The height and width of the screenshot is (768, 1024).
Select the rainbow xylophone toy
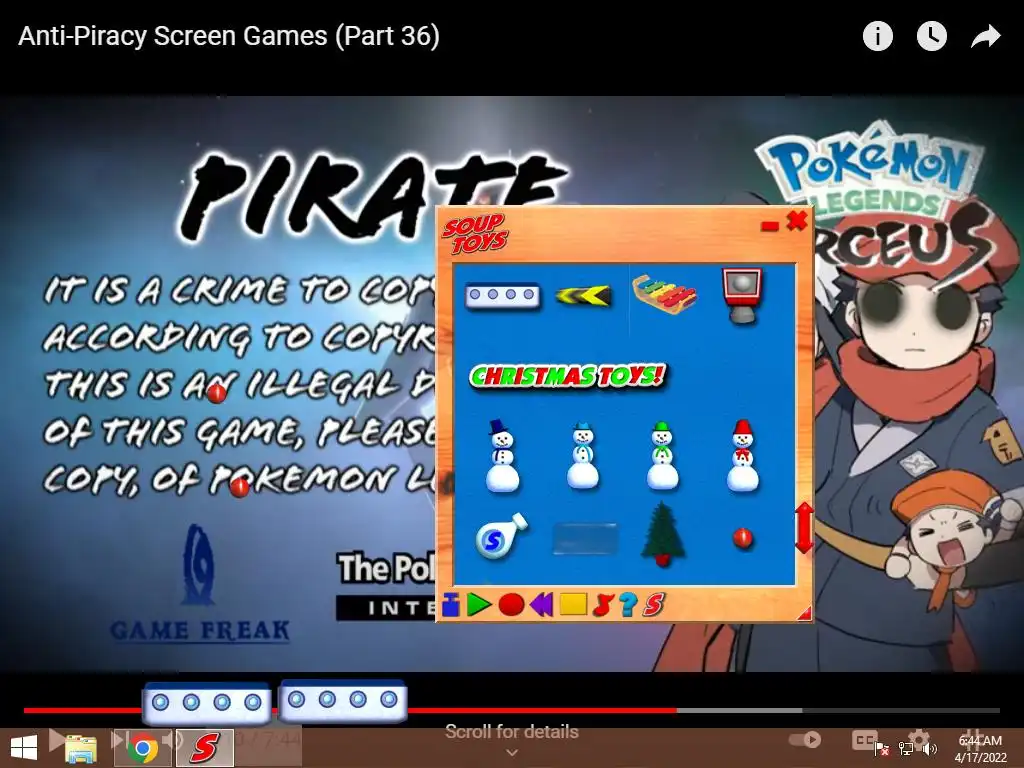pos(664,295)
